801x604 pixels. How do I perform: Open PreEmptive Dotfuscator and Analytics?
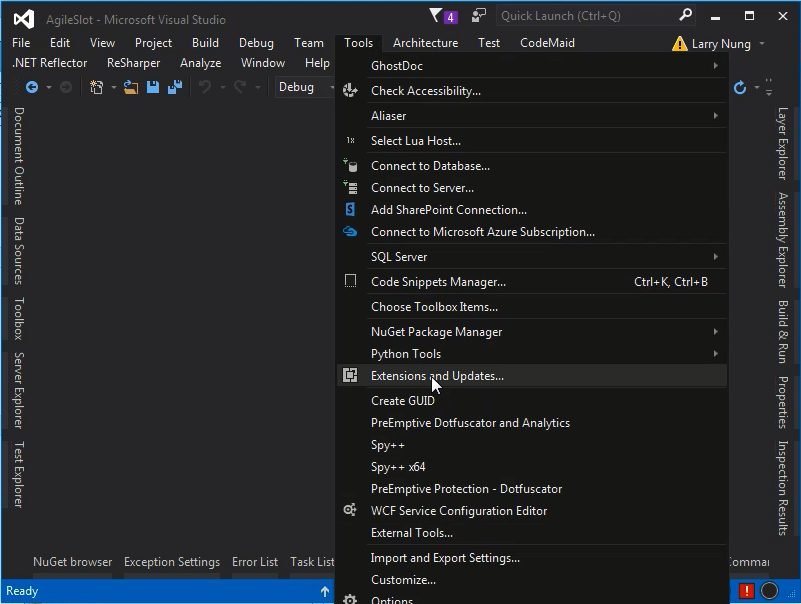click(531, 423)
